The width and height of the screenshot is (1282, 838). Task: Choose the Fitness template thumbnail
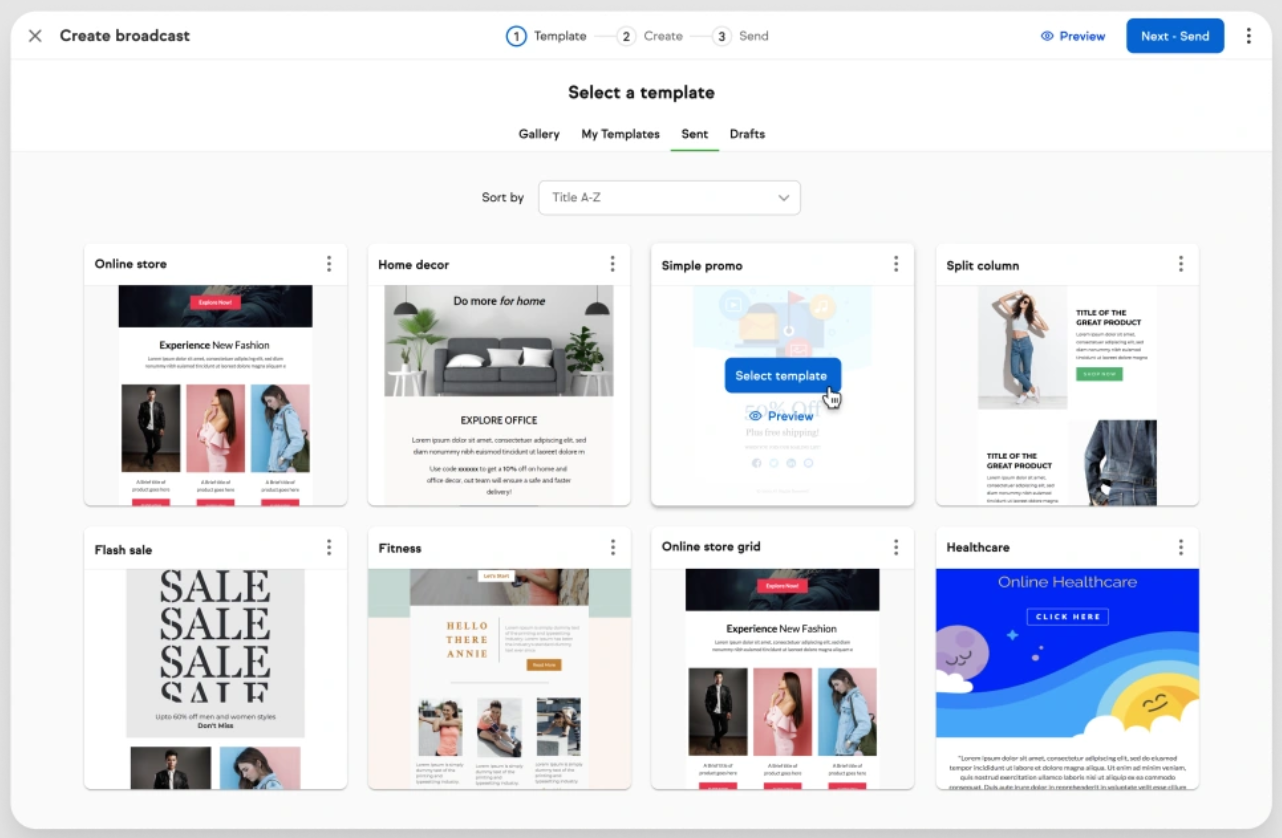click(499, 679)
